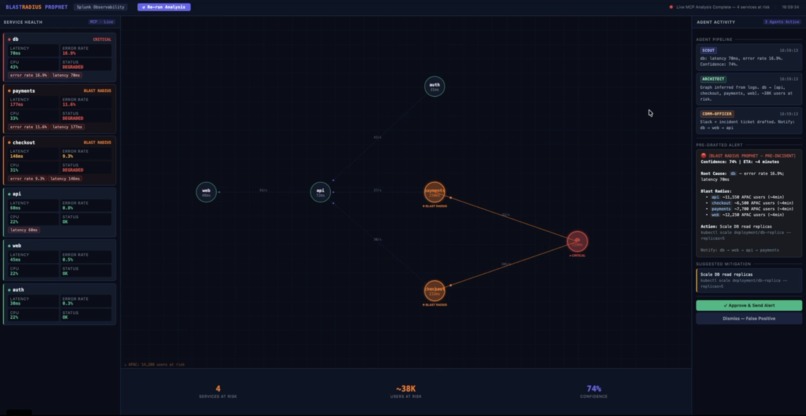Image resolution: width=806 pixels, height=416 pixels.
Task: Click the Scale DB read replicas mitigation
Action: coord(749,281)
